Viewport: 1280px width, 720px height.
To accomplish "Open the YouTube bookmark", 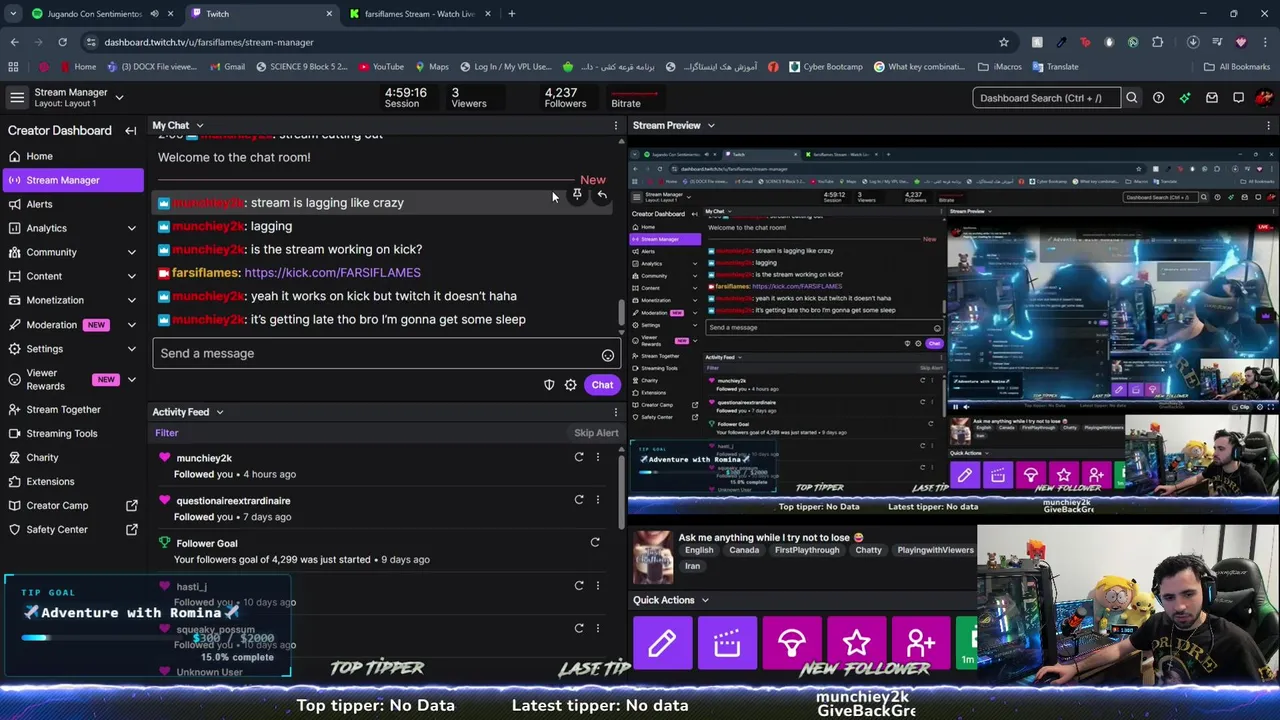I will pyautogui.click(x=380, y=67).
